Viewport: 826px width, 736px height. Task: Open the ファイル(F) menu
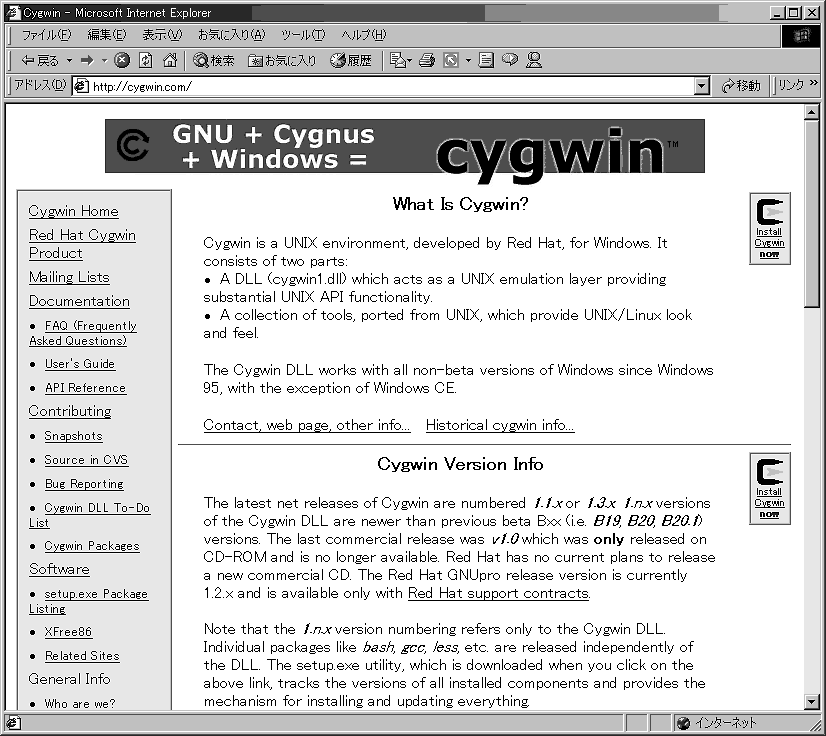[46, 35]
